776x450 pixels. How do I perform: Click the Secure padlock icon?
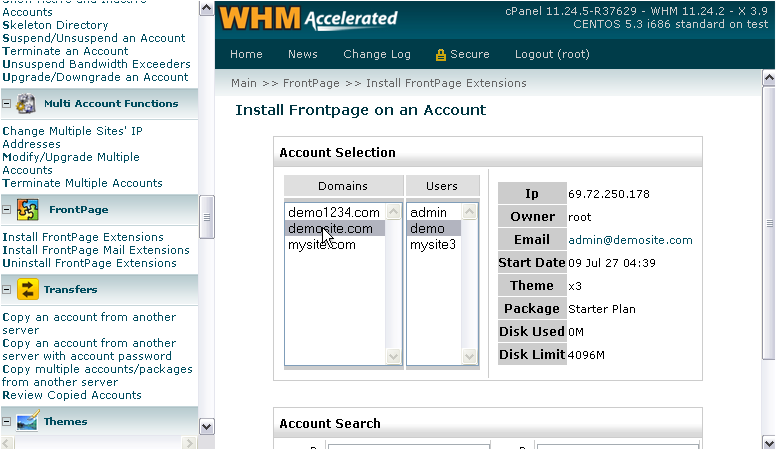point(440,55)
